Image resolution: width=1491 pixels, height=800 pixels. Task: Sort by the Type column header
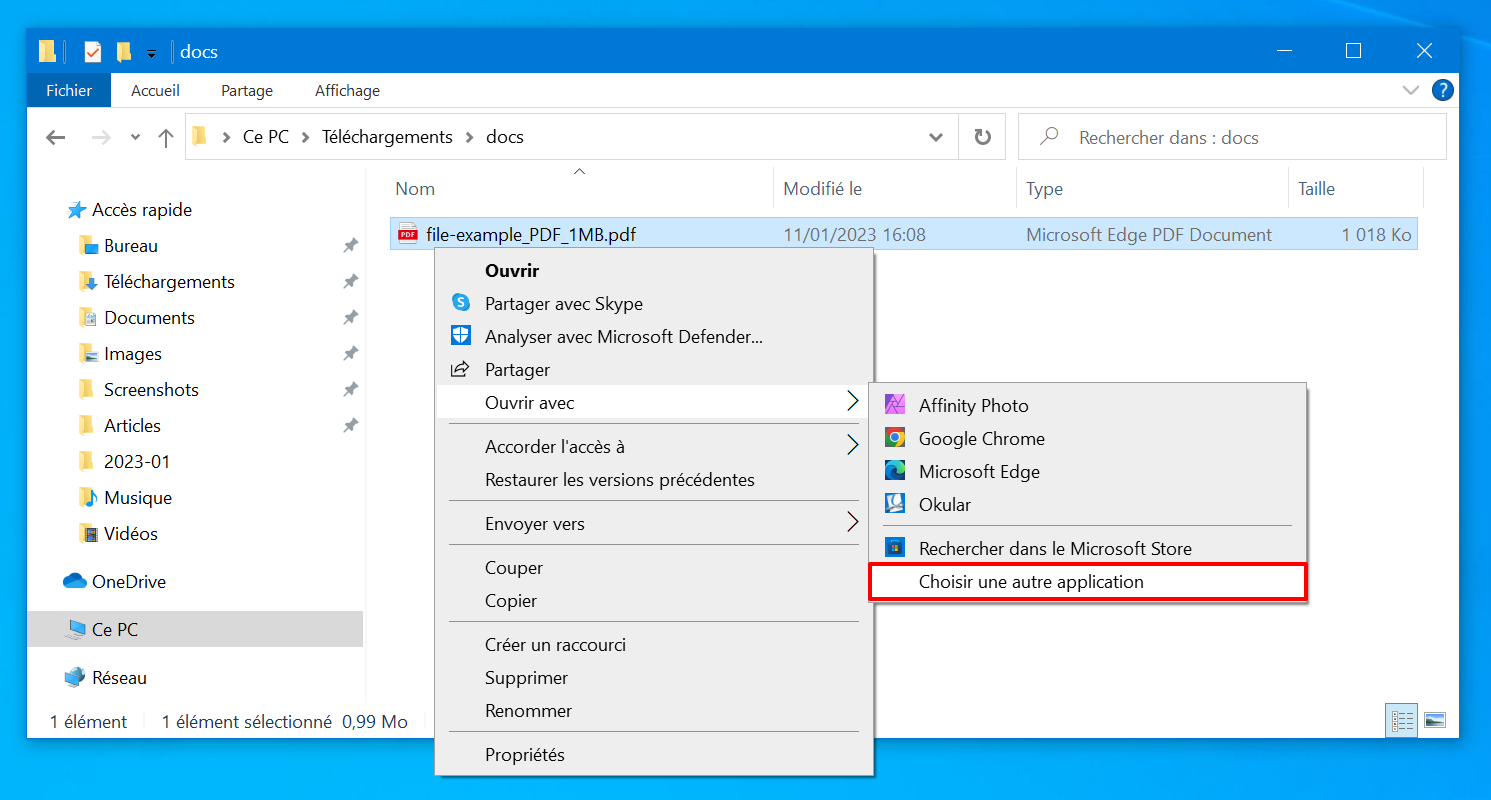point(1153,188)
